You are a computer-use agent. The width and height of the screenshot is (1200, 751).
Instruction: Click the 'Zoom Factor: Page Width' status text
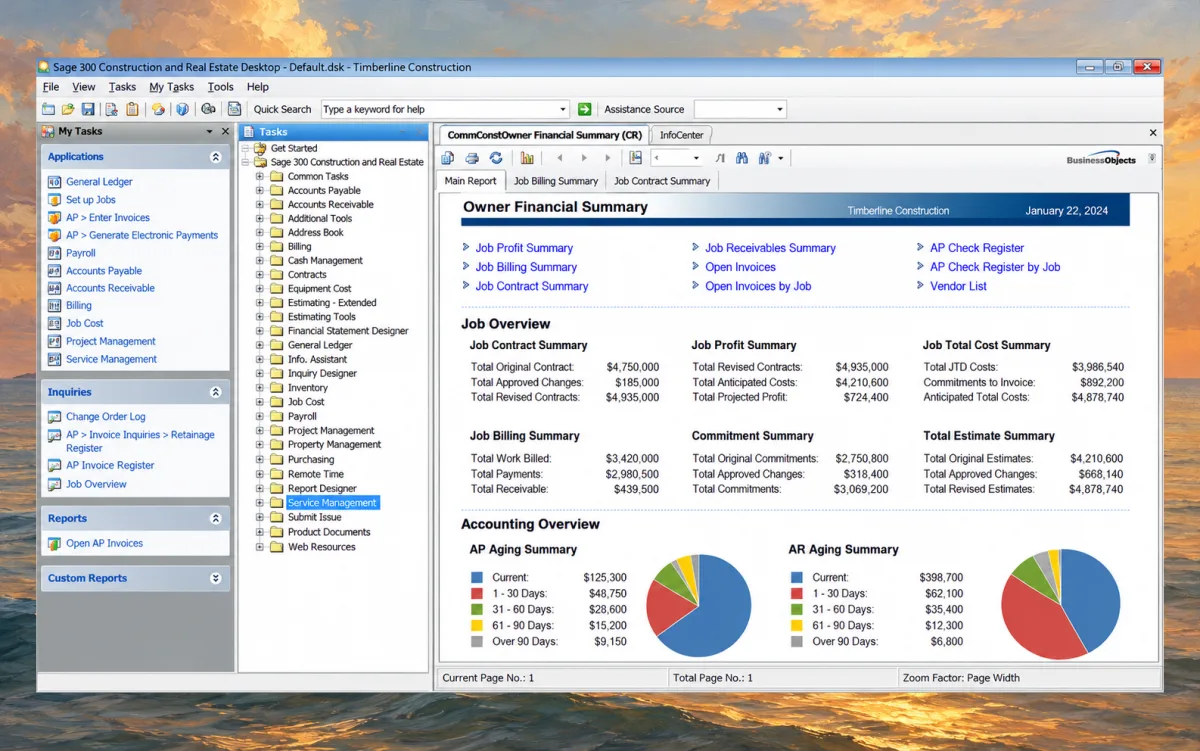(x=961, y=678)
